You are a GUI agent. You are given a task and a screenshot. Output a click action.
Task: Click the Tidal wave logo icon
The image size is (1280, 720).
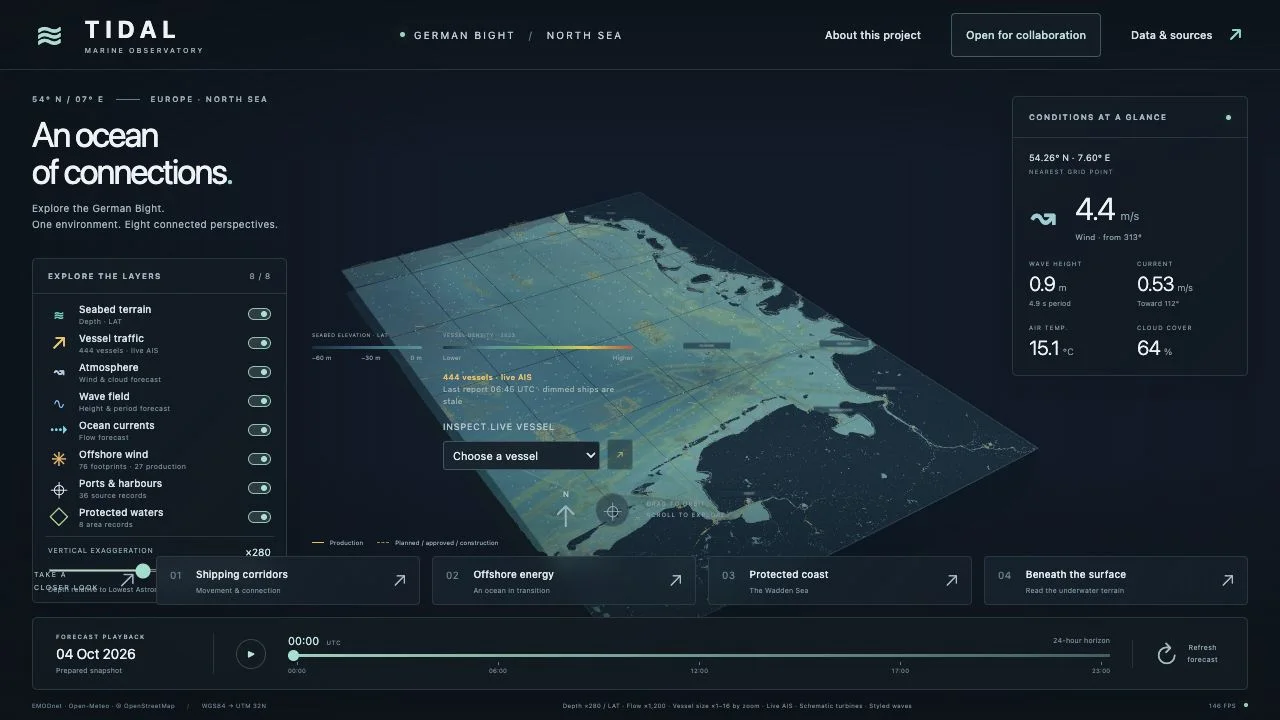point(49,36)
